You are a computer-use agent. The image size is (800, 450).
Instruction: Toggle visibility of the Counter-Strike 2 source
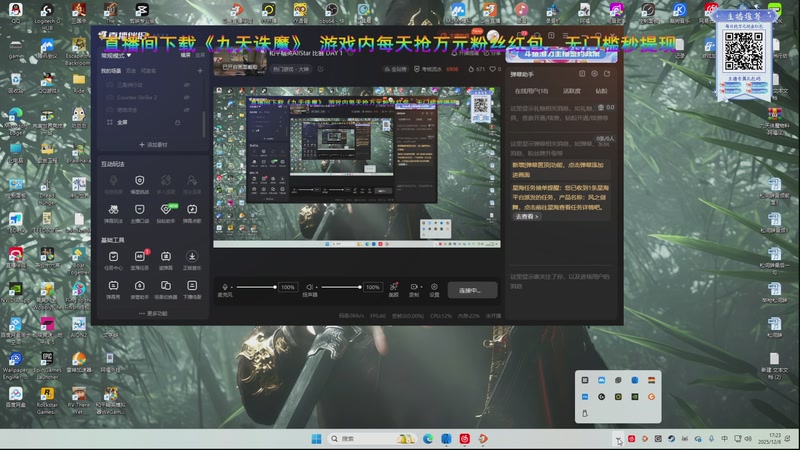187,97
